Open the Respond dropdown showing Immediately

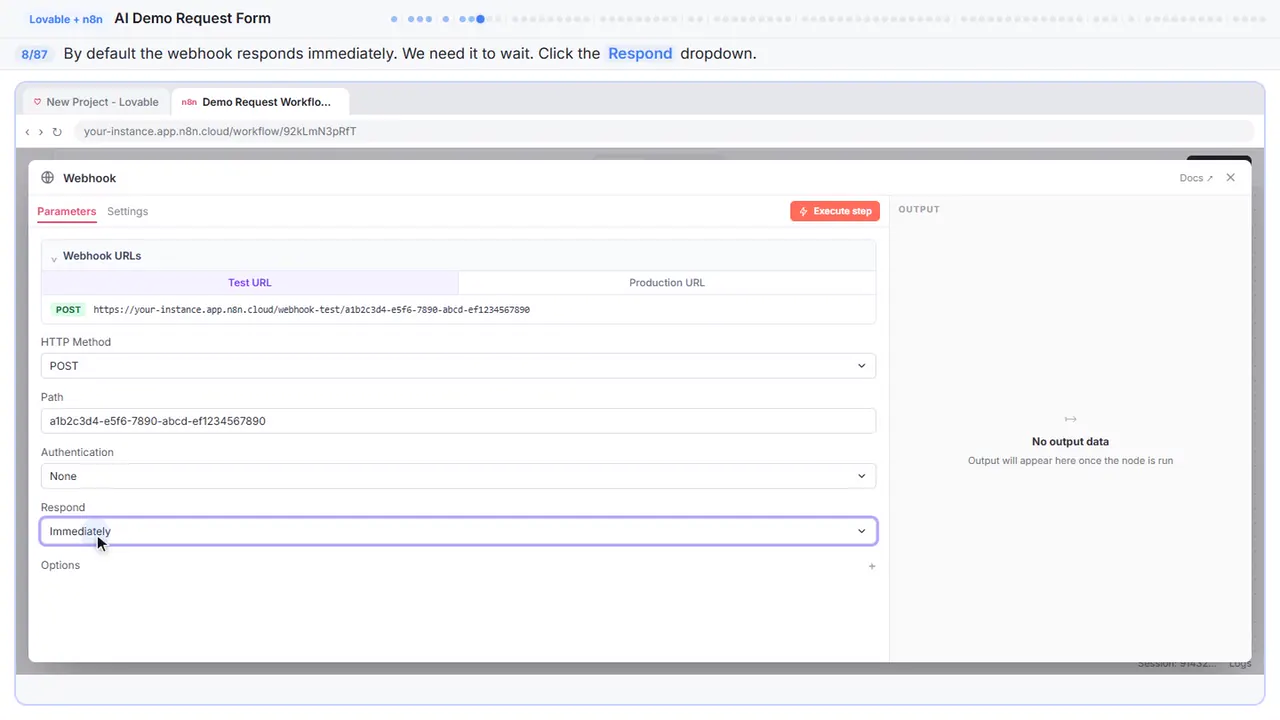[x=458, y=531]
